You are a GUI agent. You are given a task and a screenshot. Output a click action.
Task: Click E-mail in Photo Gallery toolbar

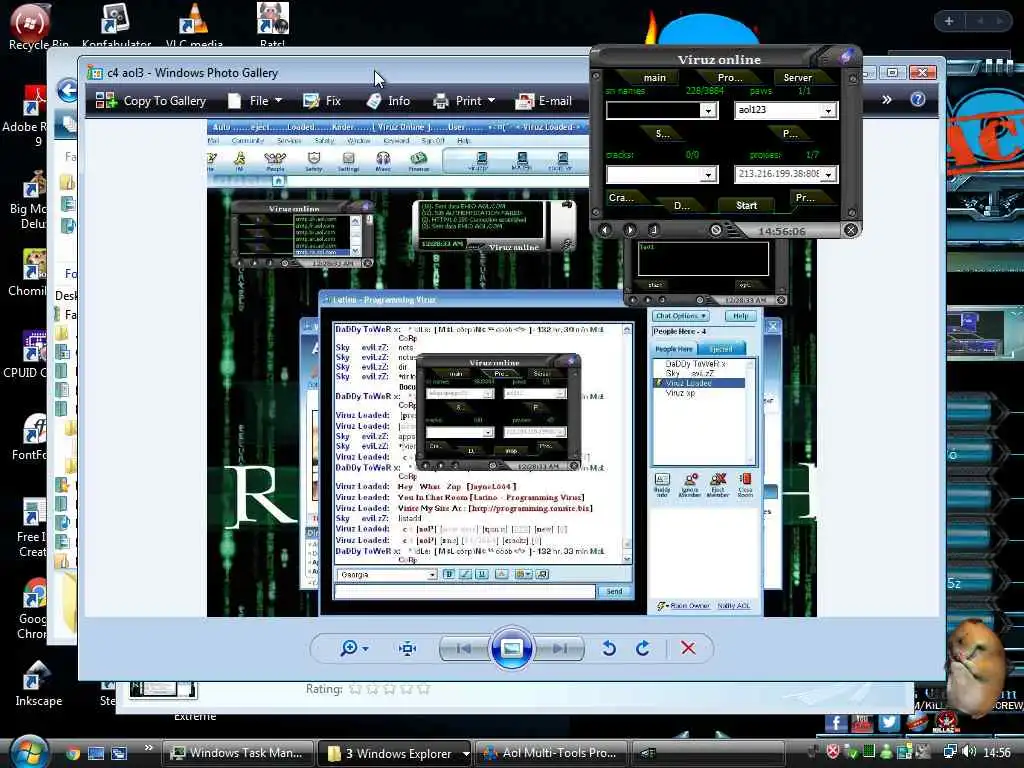click(543, 101)
